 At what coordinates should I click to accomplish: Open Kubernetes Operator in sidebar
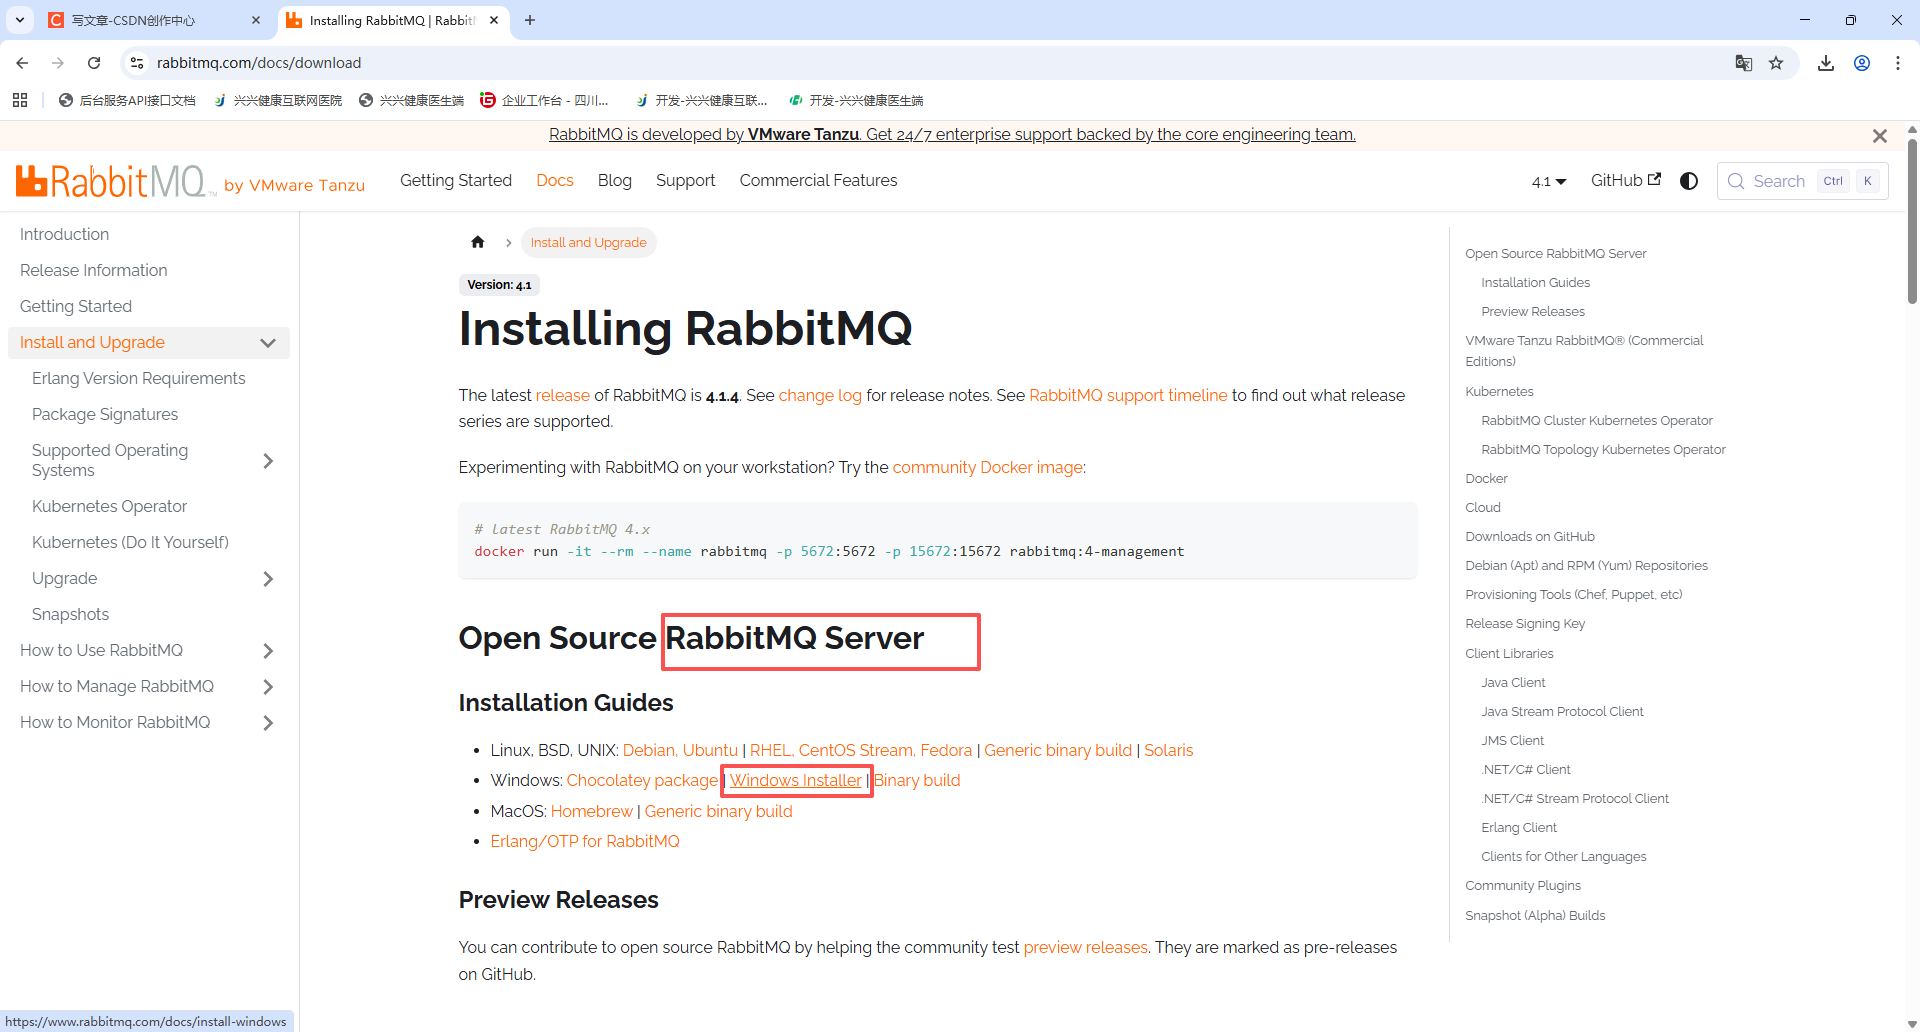tap(109, 506)
